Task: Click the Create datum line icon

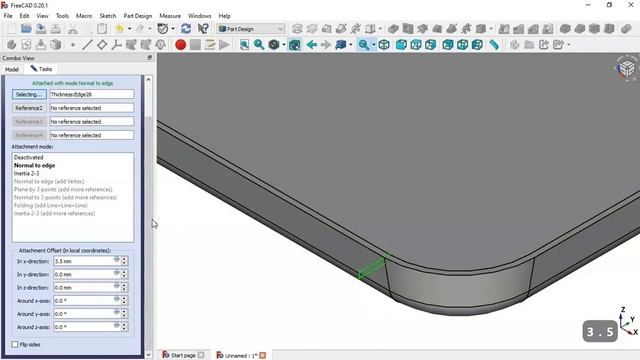Action: coord(87,44)
